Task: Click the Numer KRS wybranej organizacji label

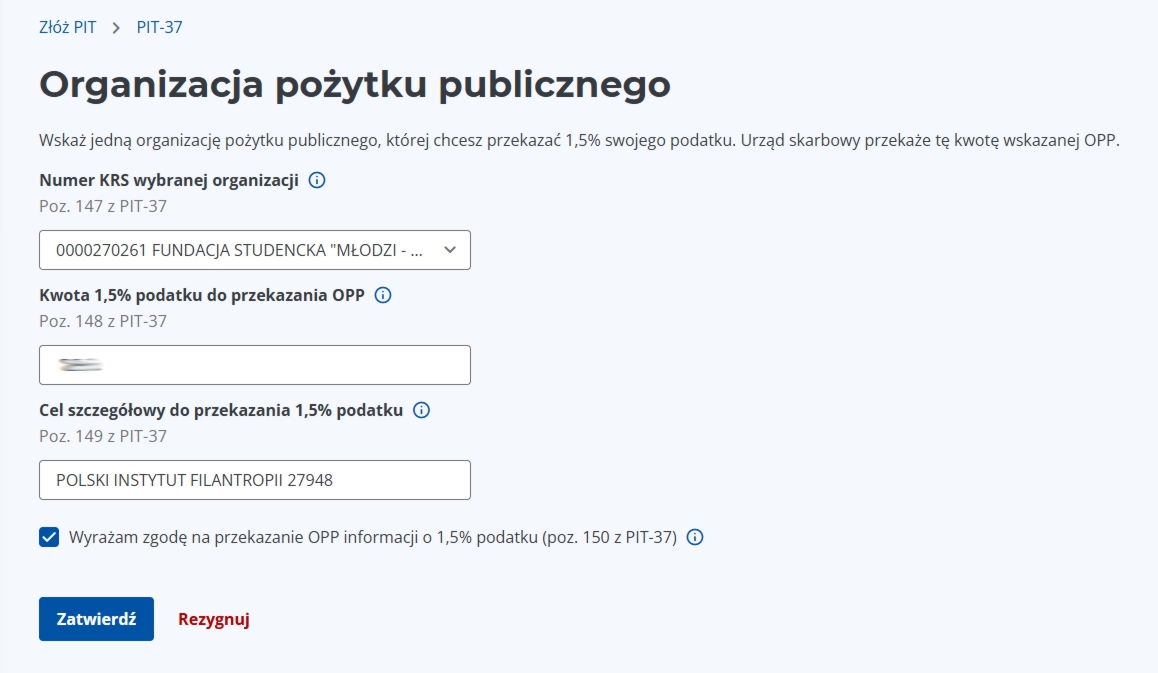Action: click(169, 181)
